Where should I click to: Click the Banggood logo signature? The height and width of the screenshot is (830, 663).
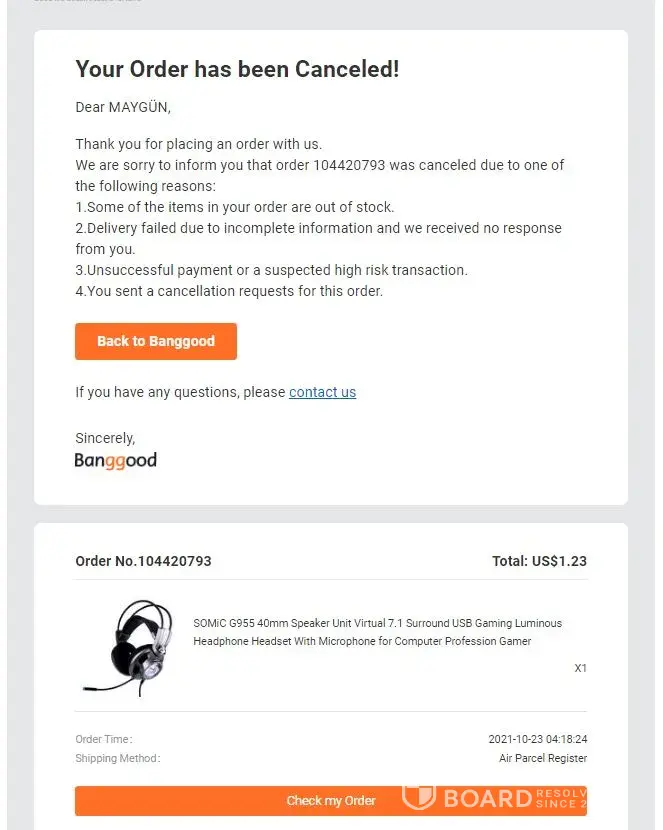pyautogui.click(x=116, y=461)
